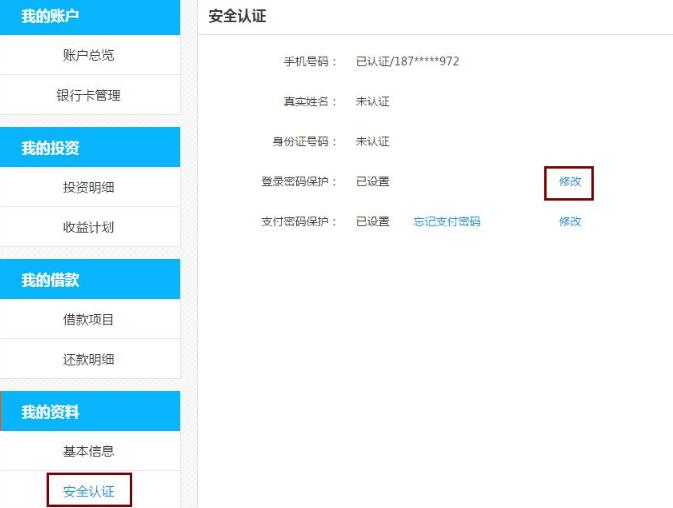Click the 支付密码保护 label
This screenshot has height=508, width=673.
298,221
